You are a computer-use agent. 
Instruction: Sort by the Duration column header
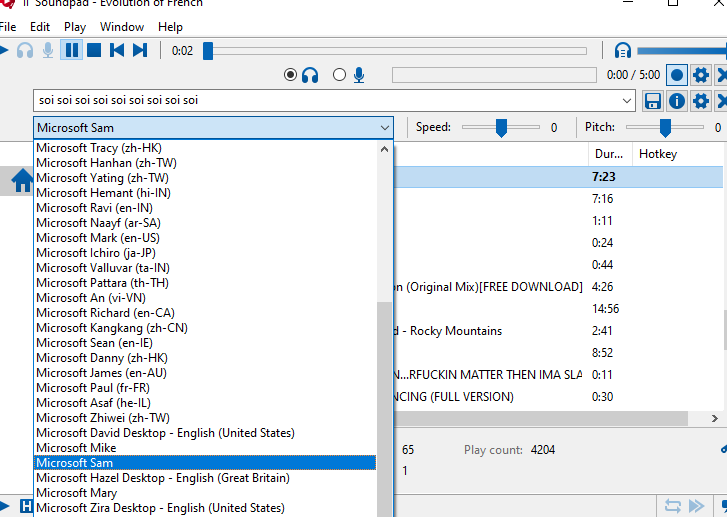pos(609,154)
